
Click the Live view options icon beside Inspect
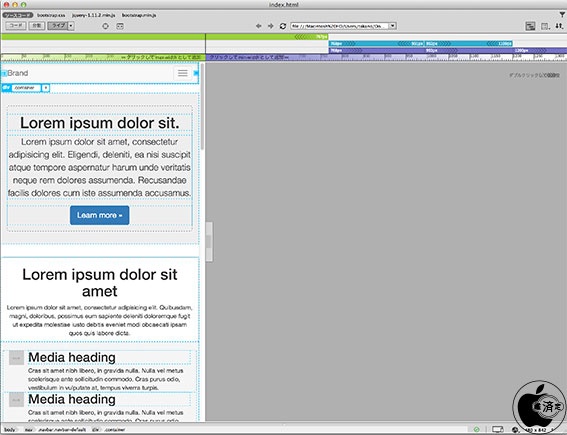(120, 26)
